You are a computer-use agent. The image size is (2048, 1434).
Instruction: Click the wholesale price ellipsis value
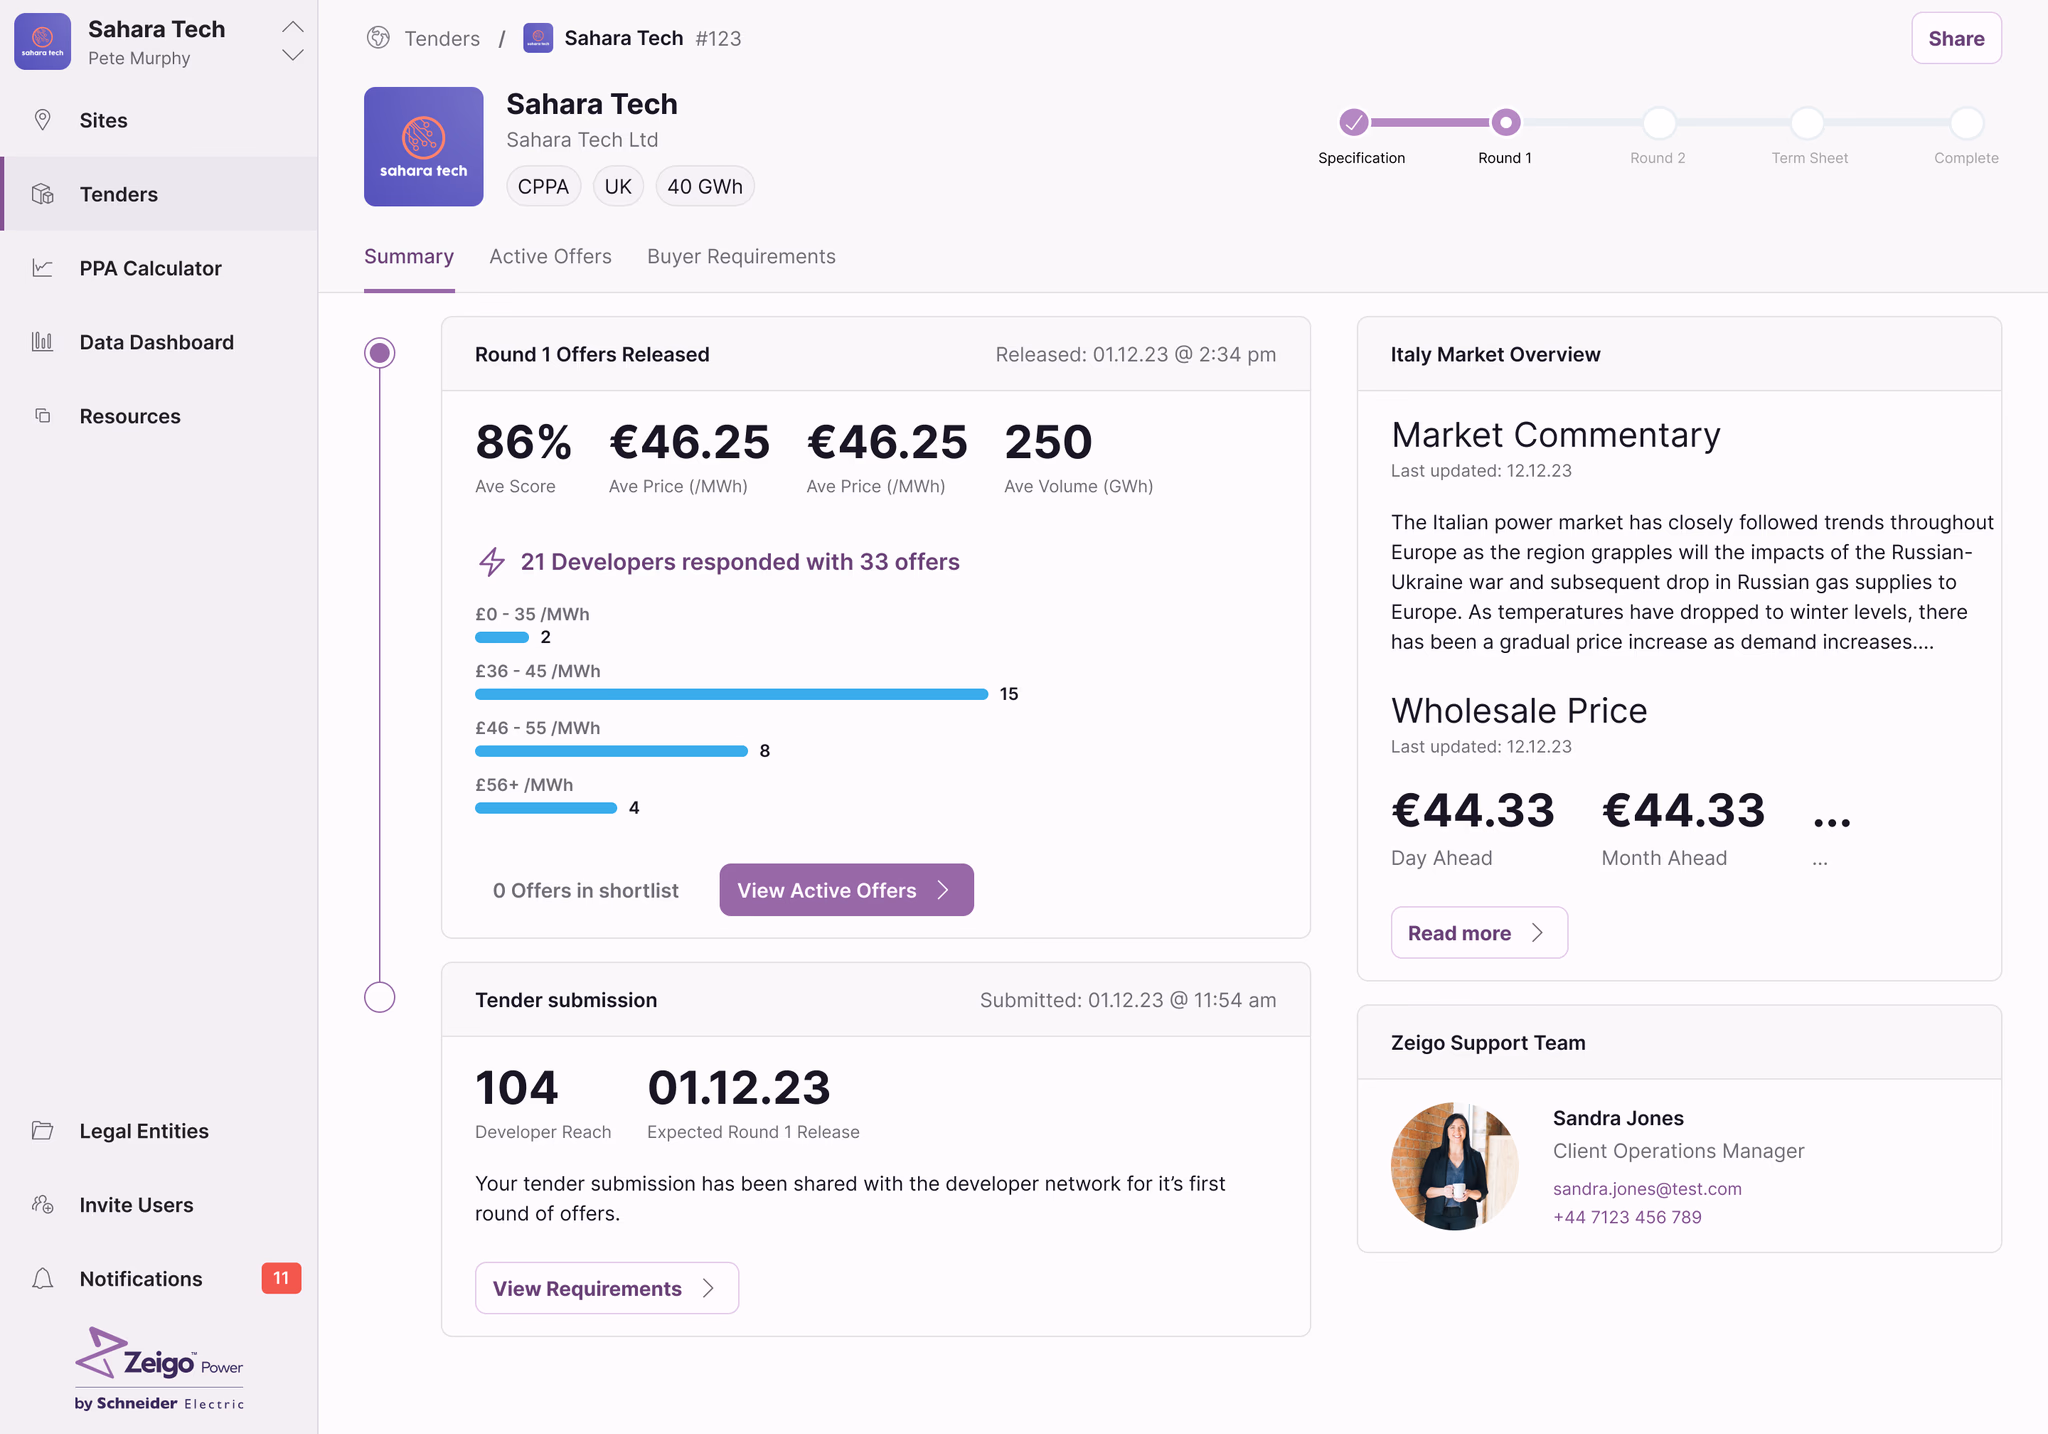pos(1832,822)
